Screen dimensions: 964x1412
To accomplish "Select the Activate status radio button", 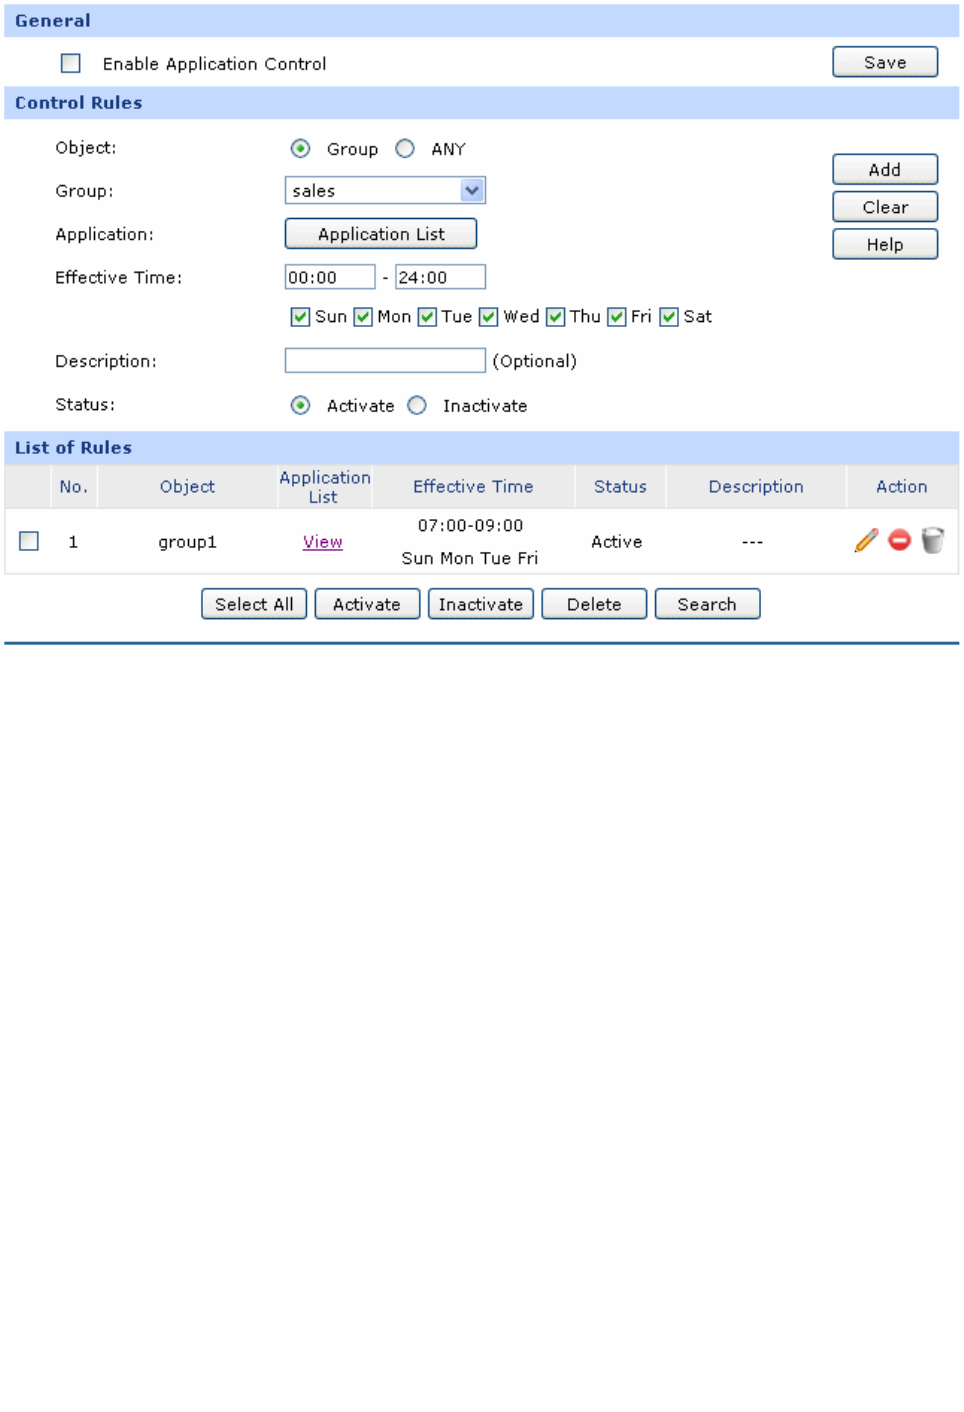I will [x=300, y=405].
